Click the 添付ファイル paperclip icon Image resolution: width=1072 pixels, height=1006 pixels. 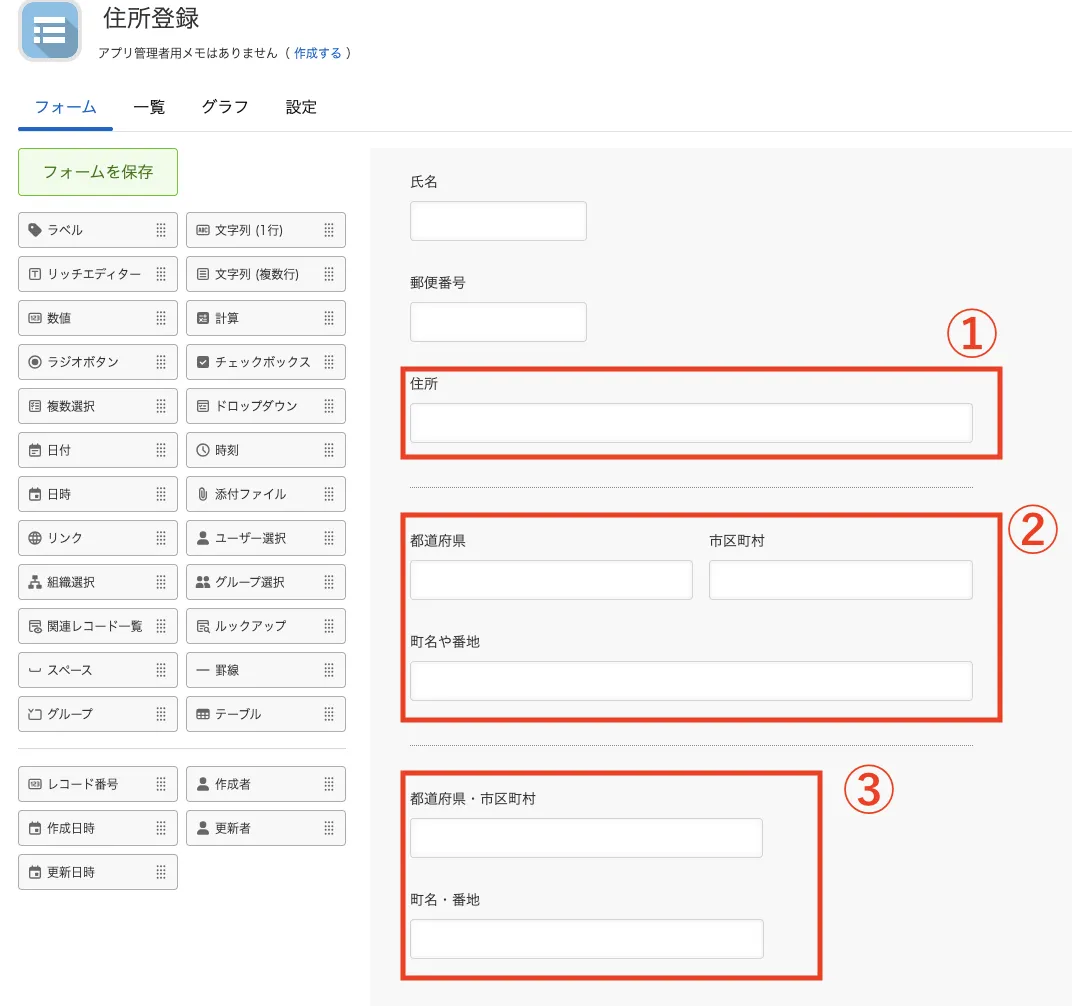203,494
